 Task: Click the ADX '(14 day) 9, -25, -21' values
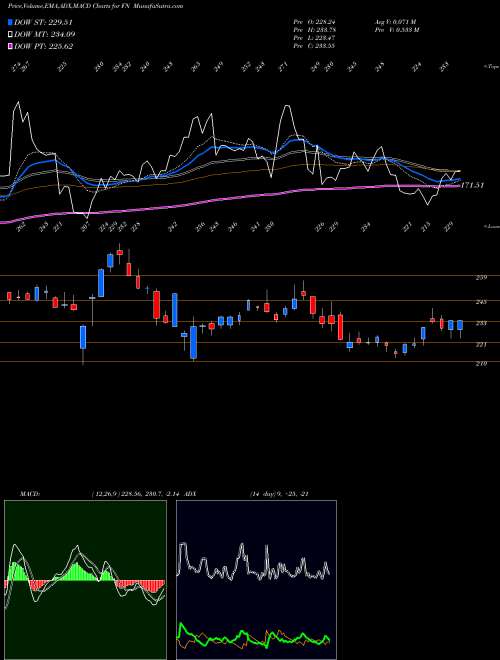click(x=280, y=493)
